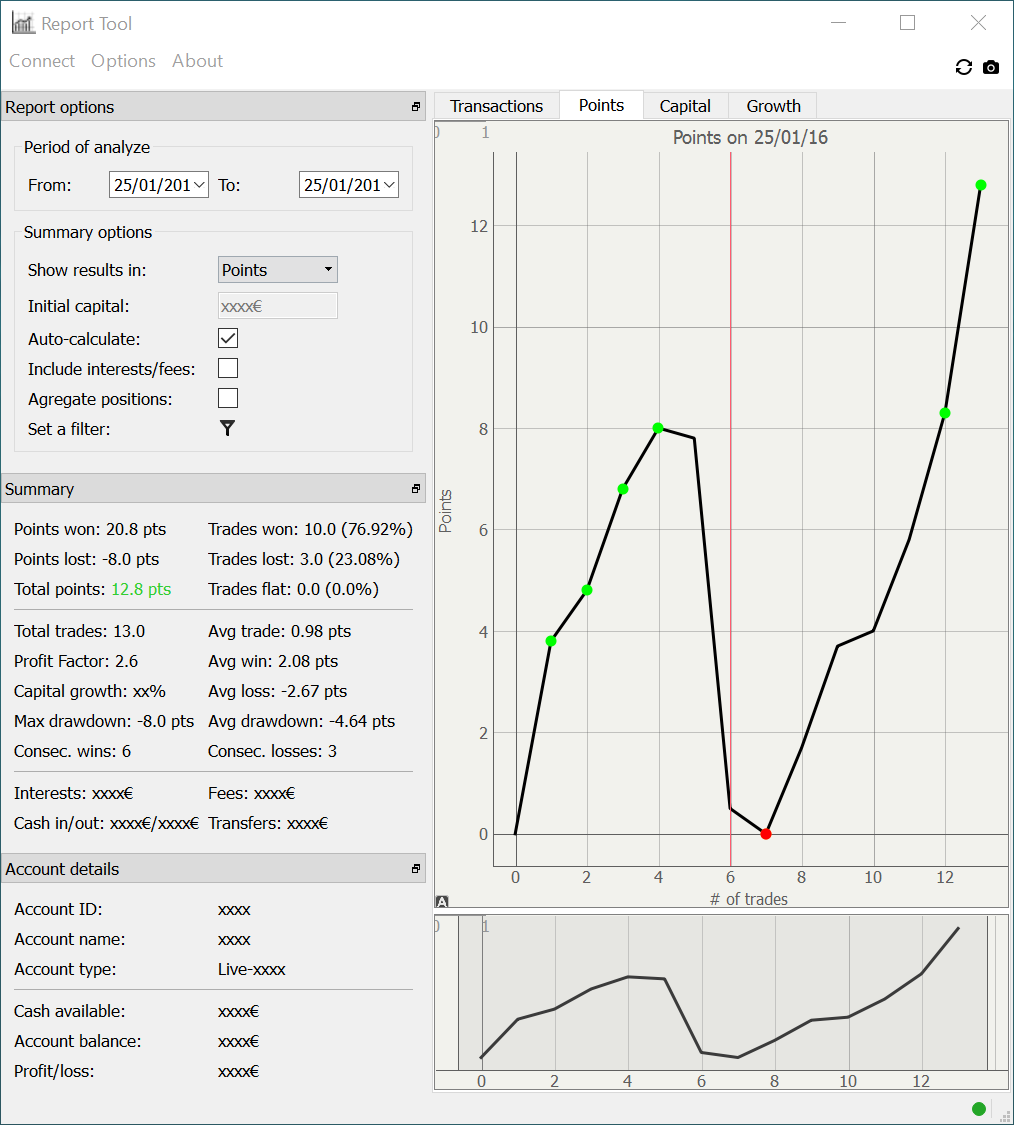This screenshot has height=1125, width=1014.
Task: Click the Initial capital input field
Action: click(278, 306)
